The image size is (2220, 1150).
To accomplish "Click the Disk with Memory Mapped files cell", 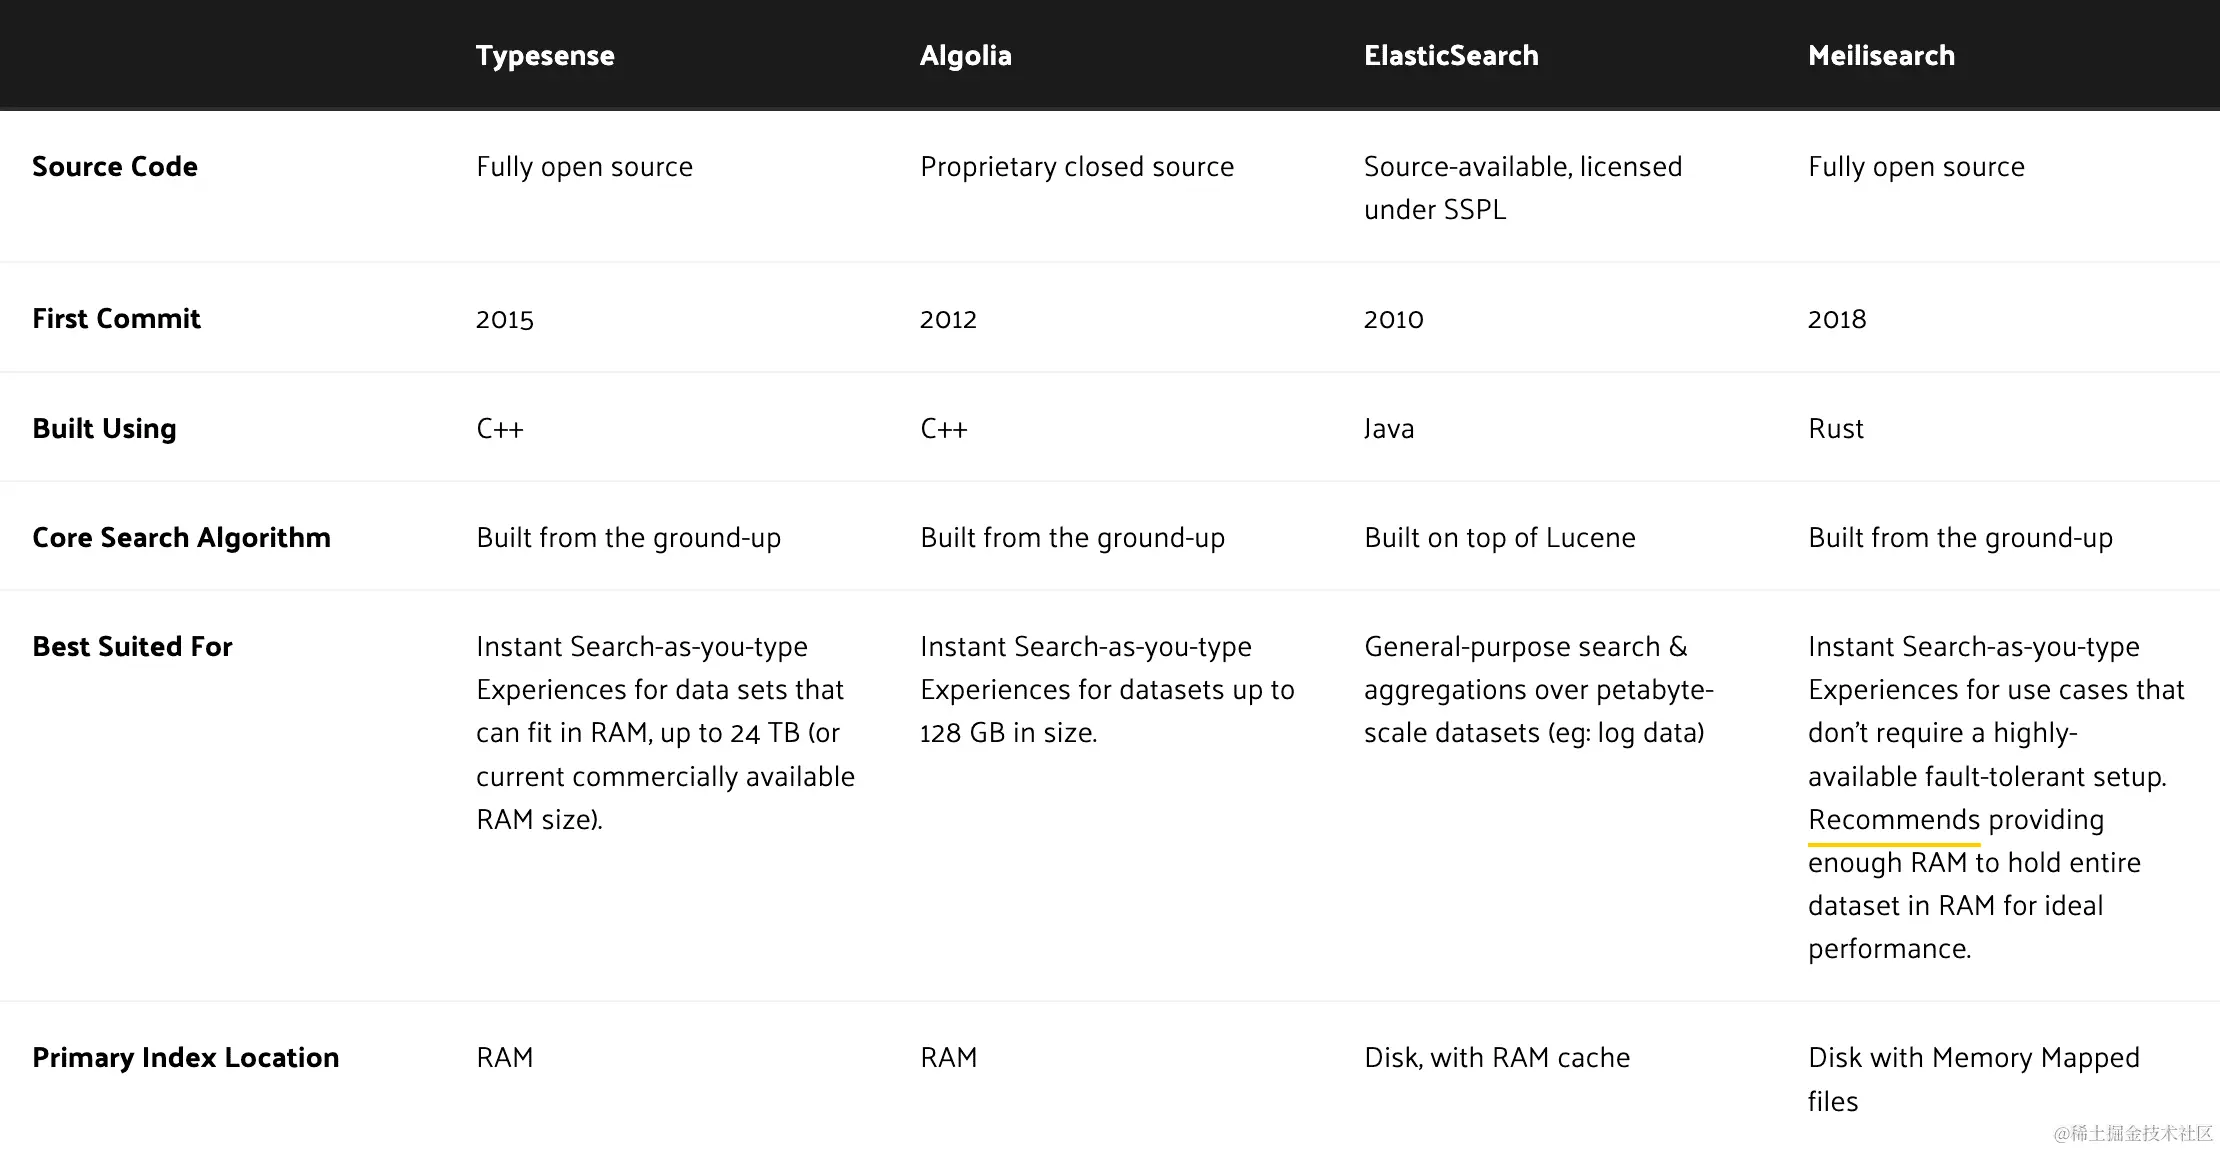I will click(1972, 1079).
